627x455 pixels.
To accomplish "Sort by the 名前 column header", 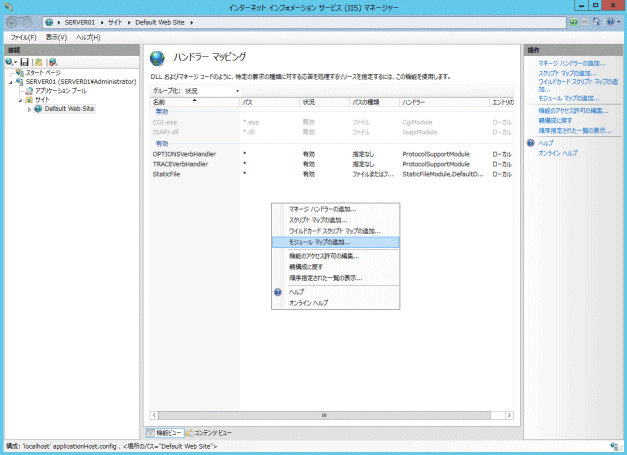I will point(195,102).
